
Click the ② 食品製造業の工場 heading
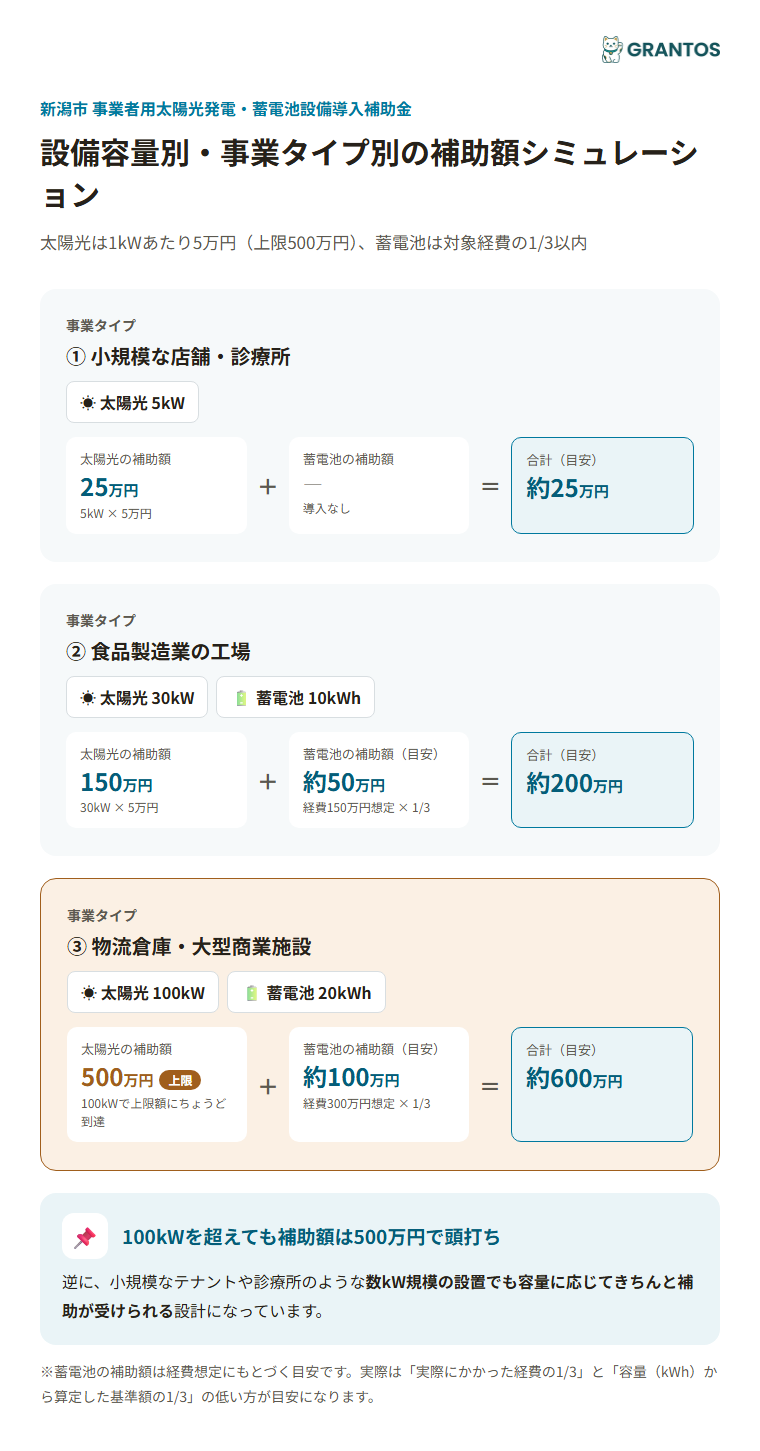click(x=158, y=652)
